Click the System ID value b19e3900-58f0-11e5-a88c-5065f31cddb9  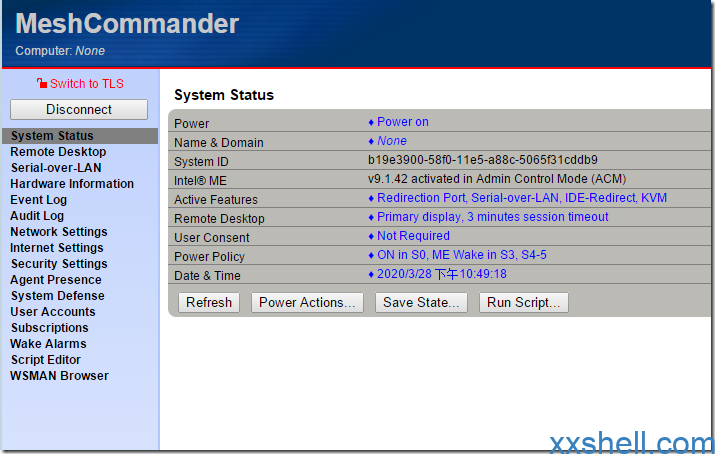[x=482, y=160]
